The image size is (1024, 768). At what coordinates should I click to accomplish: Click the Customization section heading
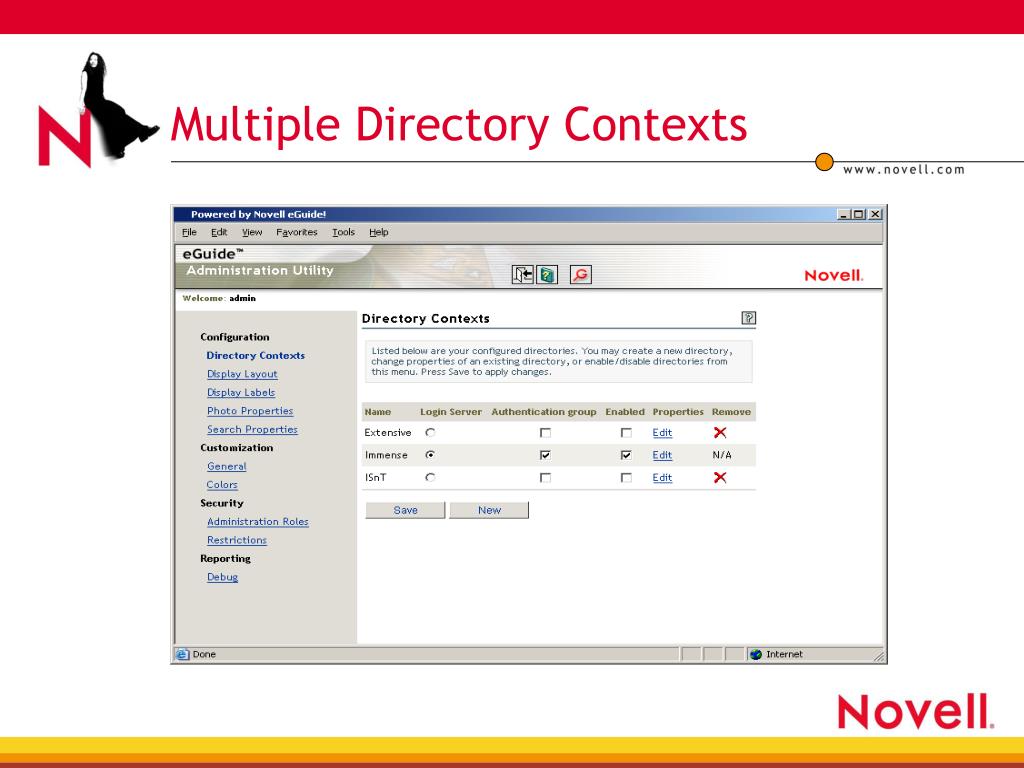point(236,448)
